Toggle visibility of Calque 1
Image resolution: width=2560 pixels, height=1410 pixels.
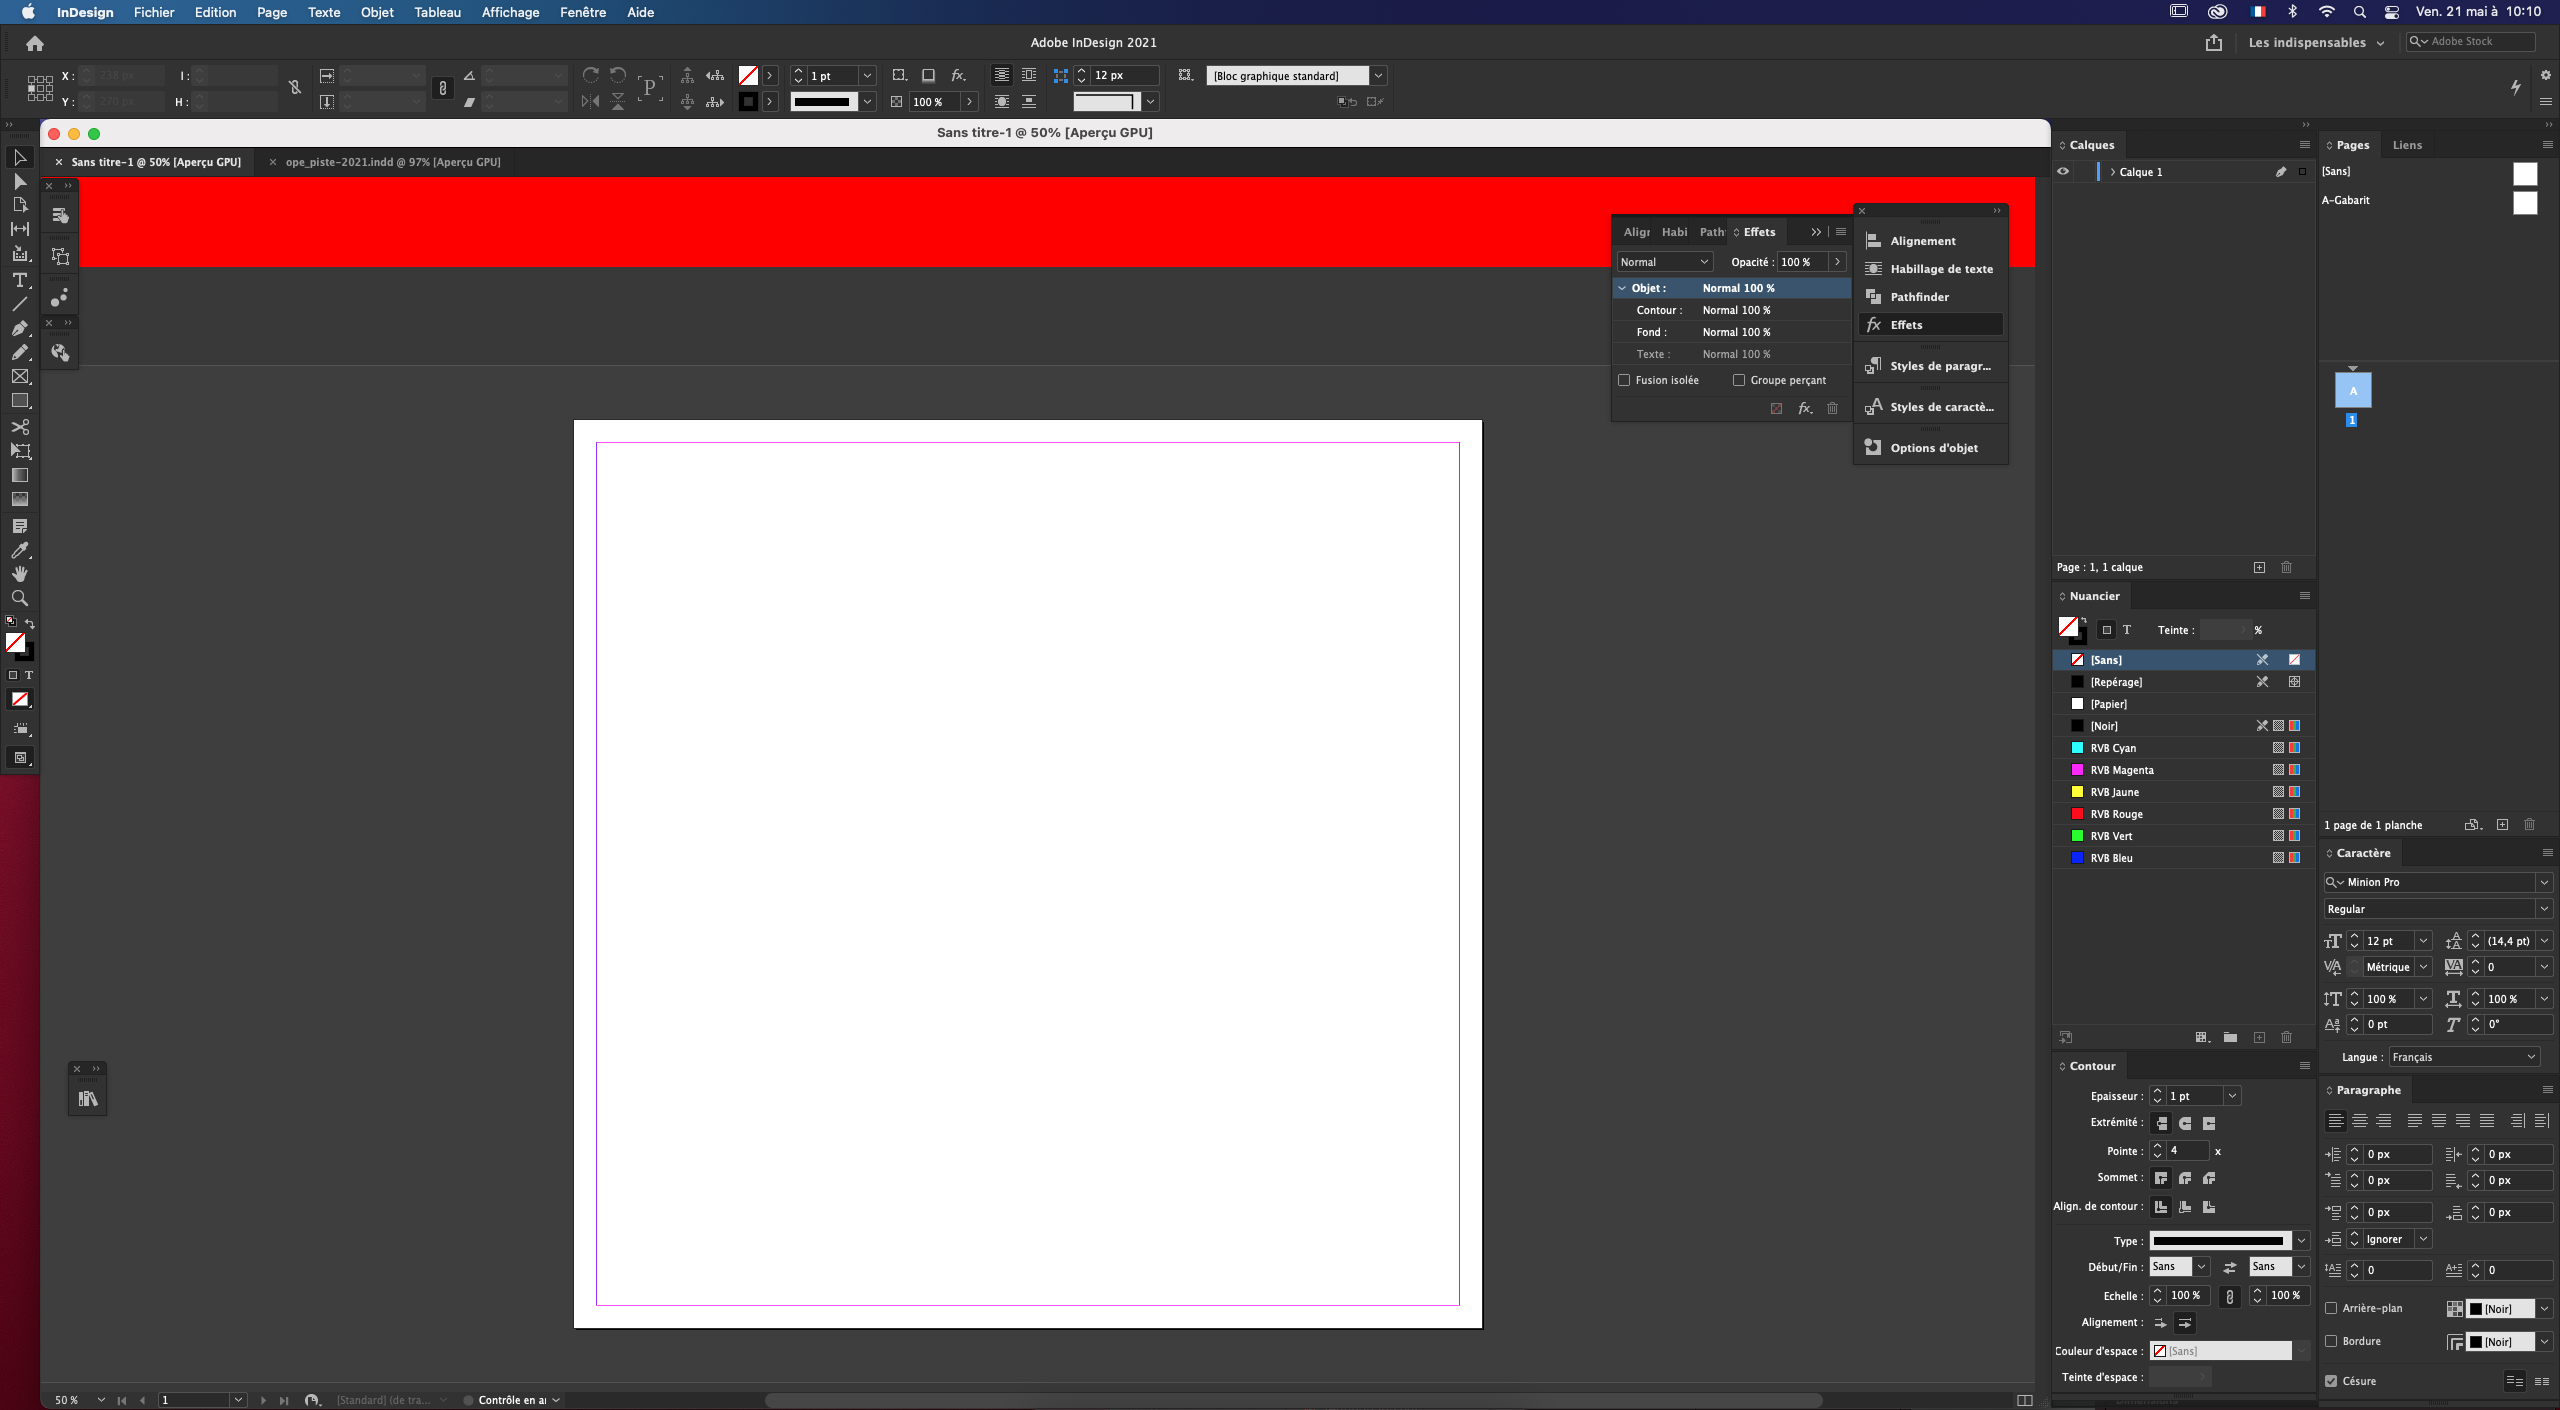[2064, 171]
